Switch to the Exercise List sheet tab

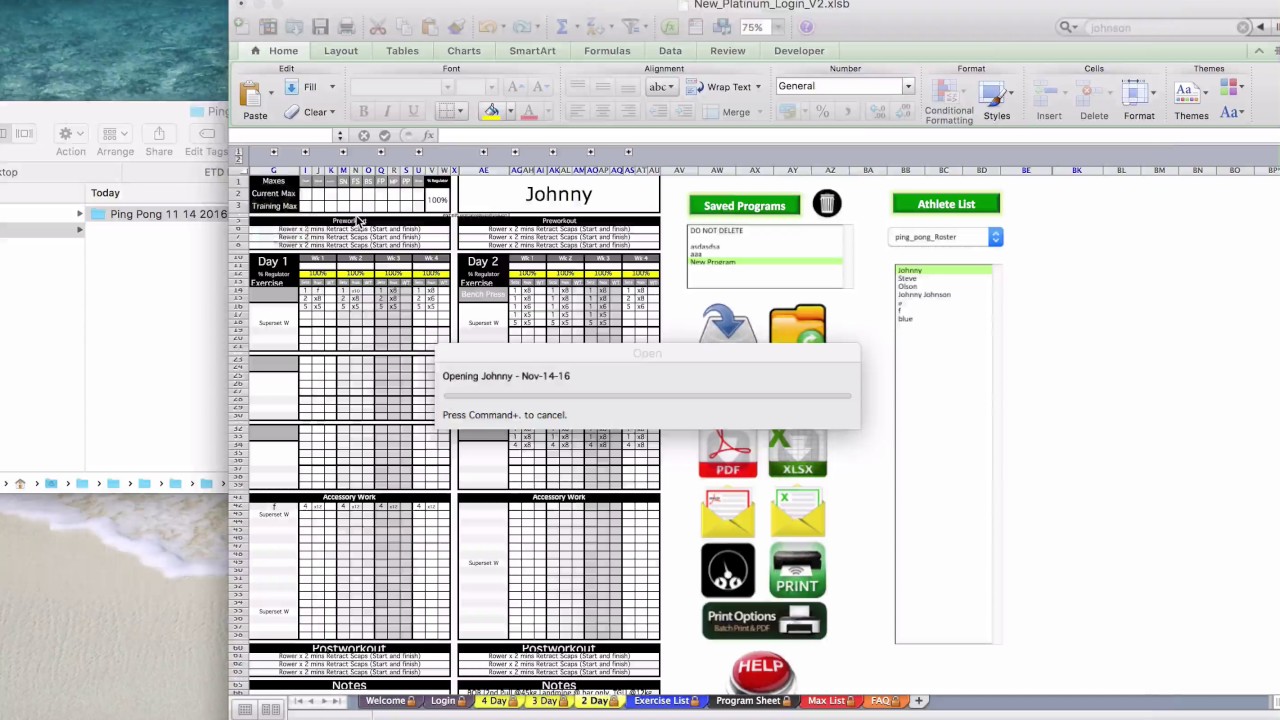tap(665, 701)
